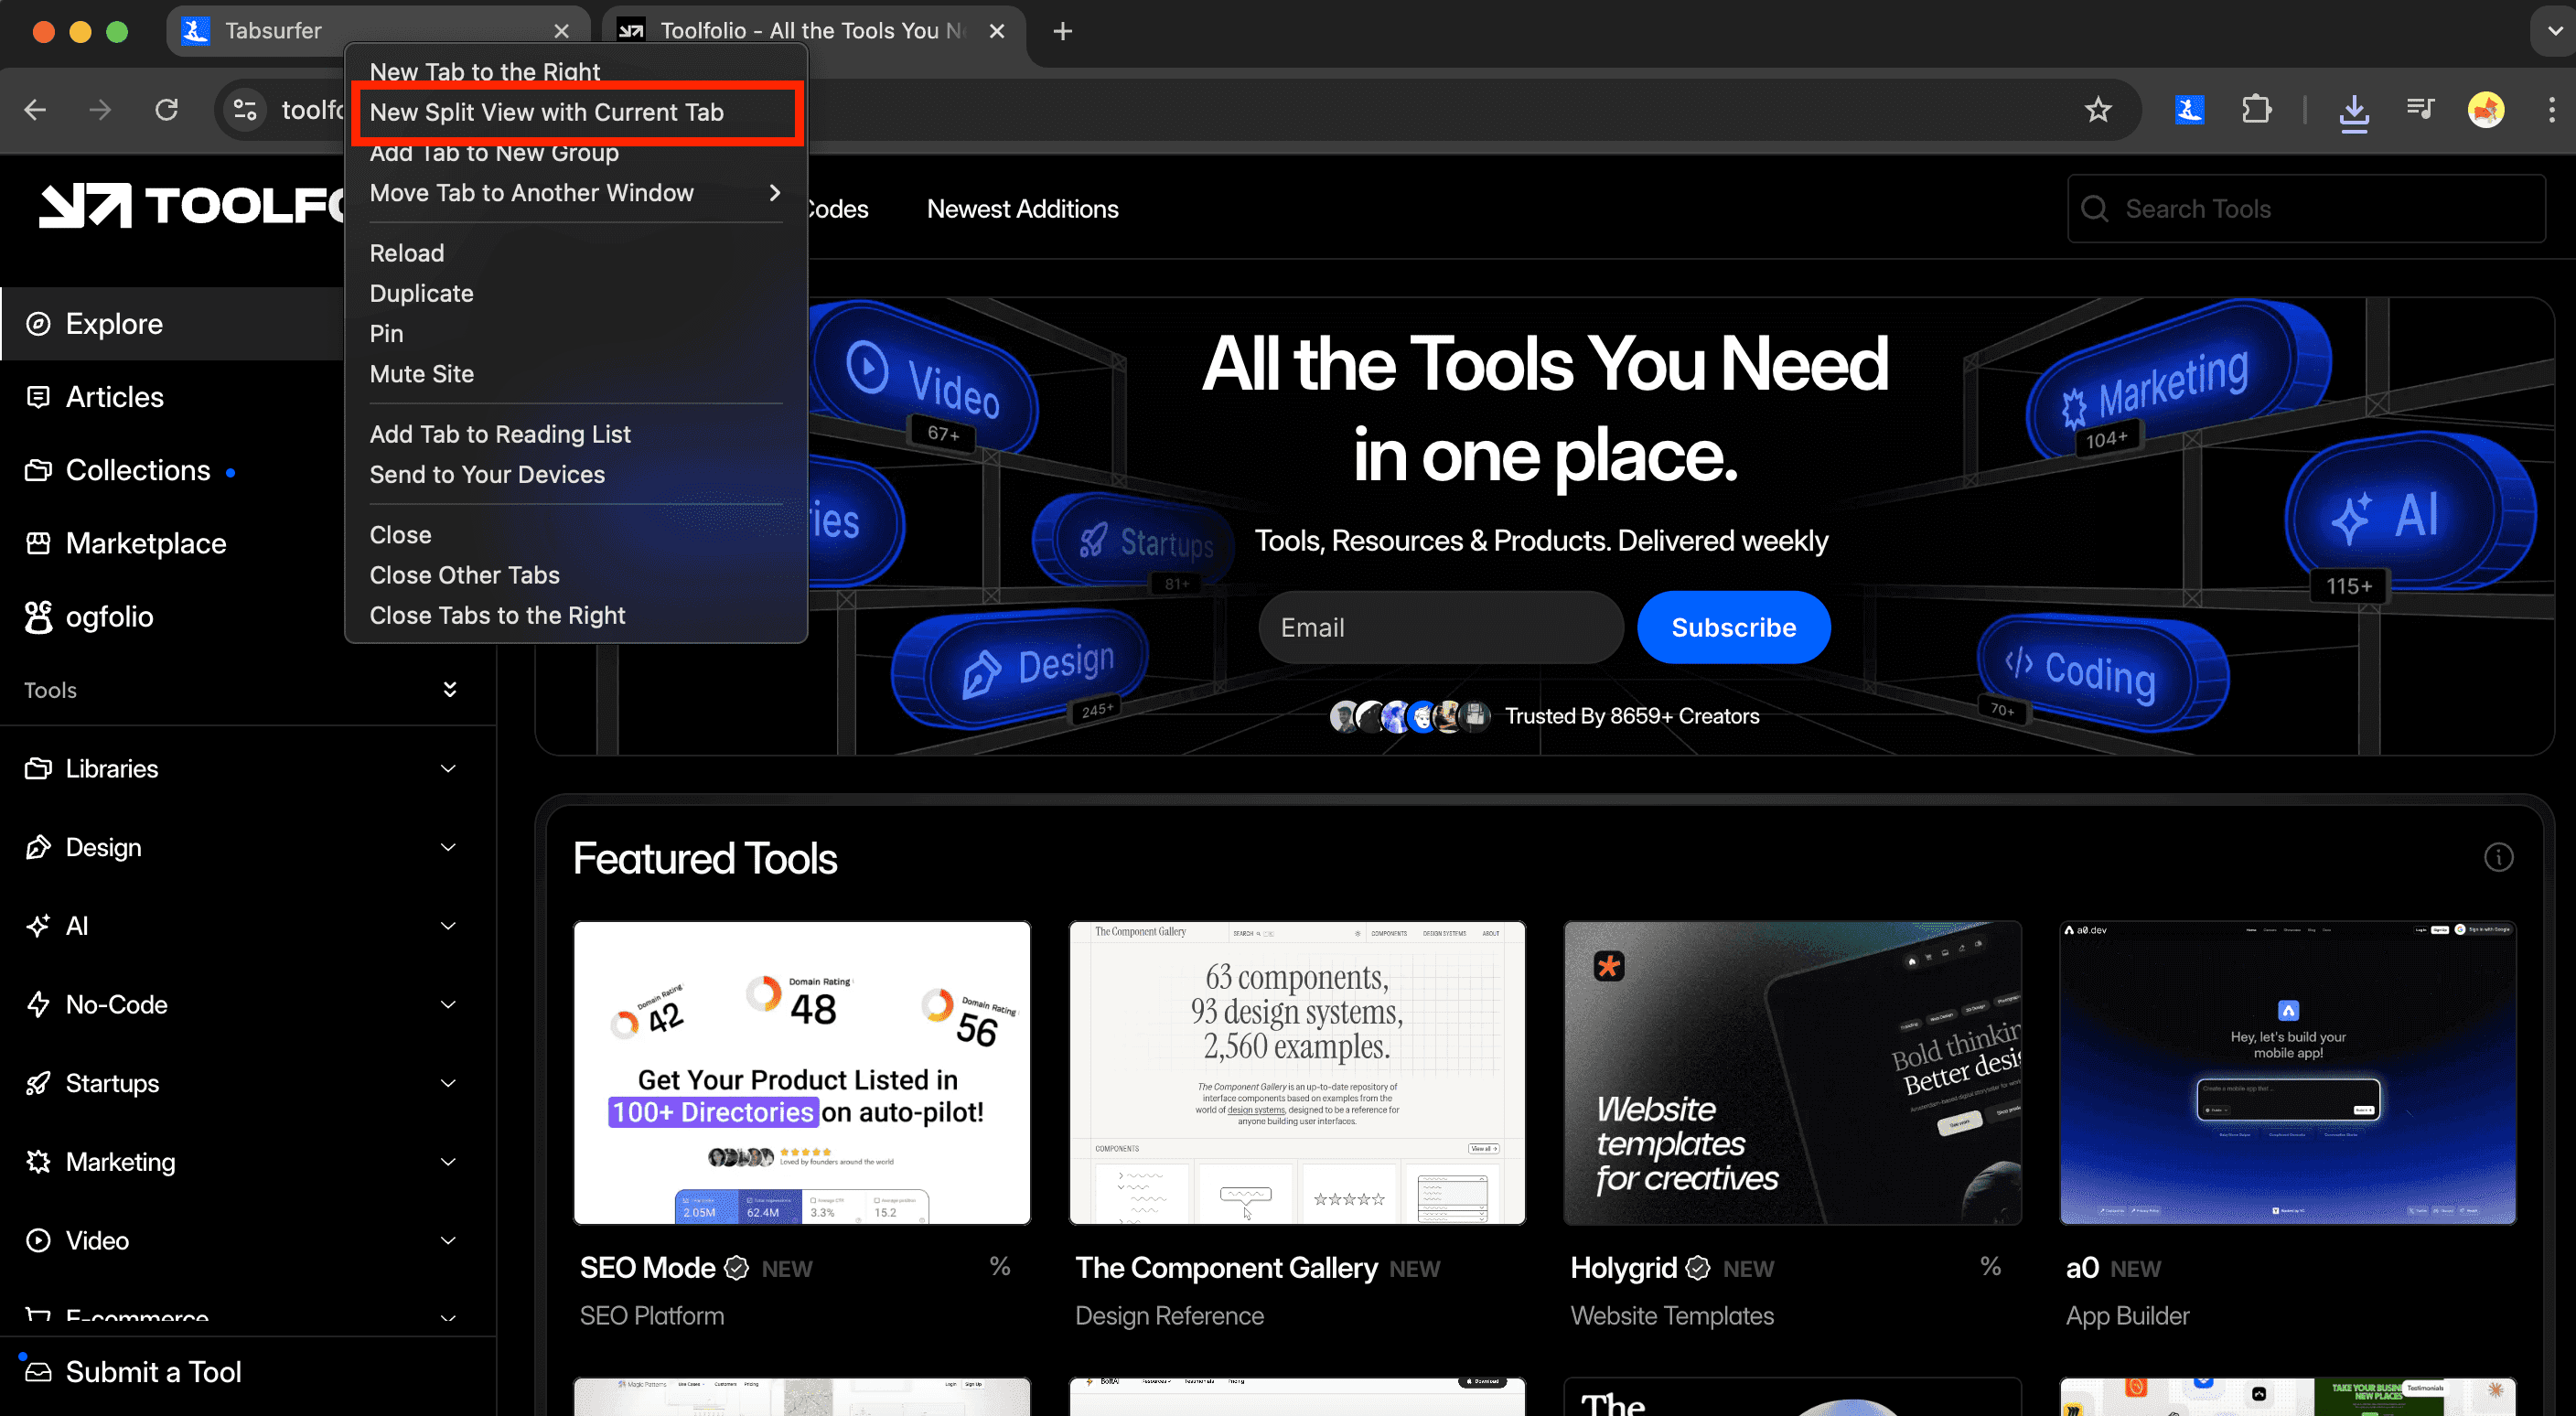This screenshot has width=2576, height=1416.
Task: Open the Extensions puzzle icon
Action: click(2256, 109)
